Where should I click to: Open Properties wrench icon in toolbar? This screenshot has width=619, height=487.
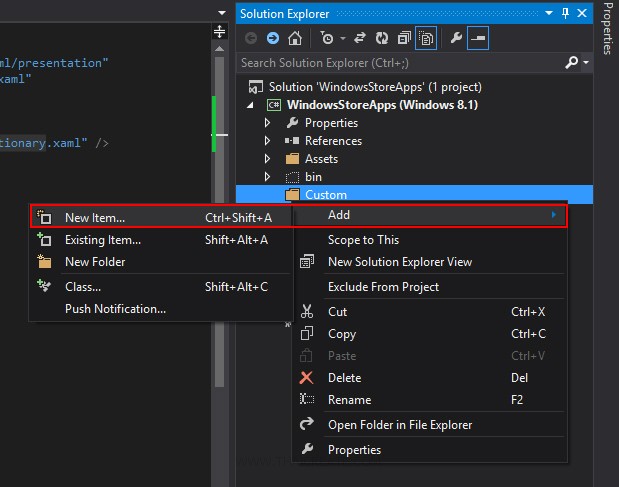(x=456, y=38)
